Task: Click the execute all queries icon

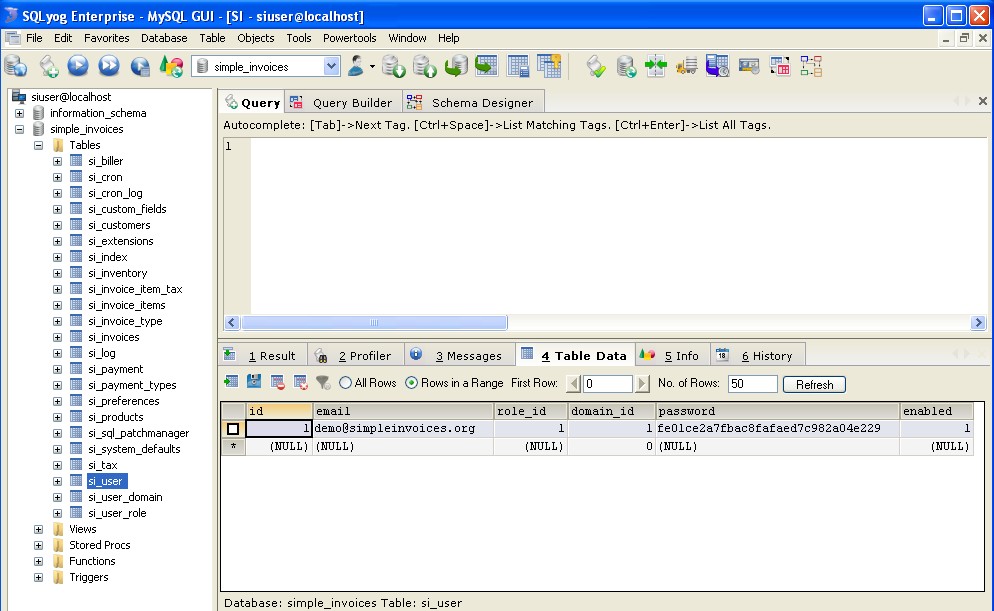Action: click(x=109, y=66)
